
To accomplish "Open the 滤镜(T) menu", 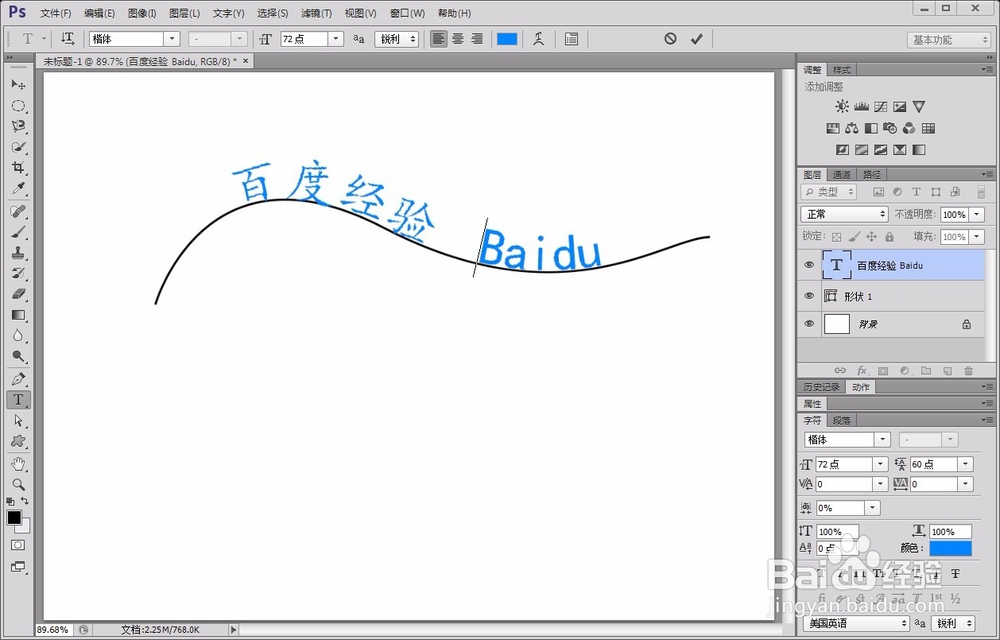I will click(x=316, y=13).
